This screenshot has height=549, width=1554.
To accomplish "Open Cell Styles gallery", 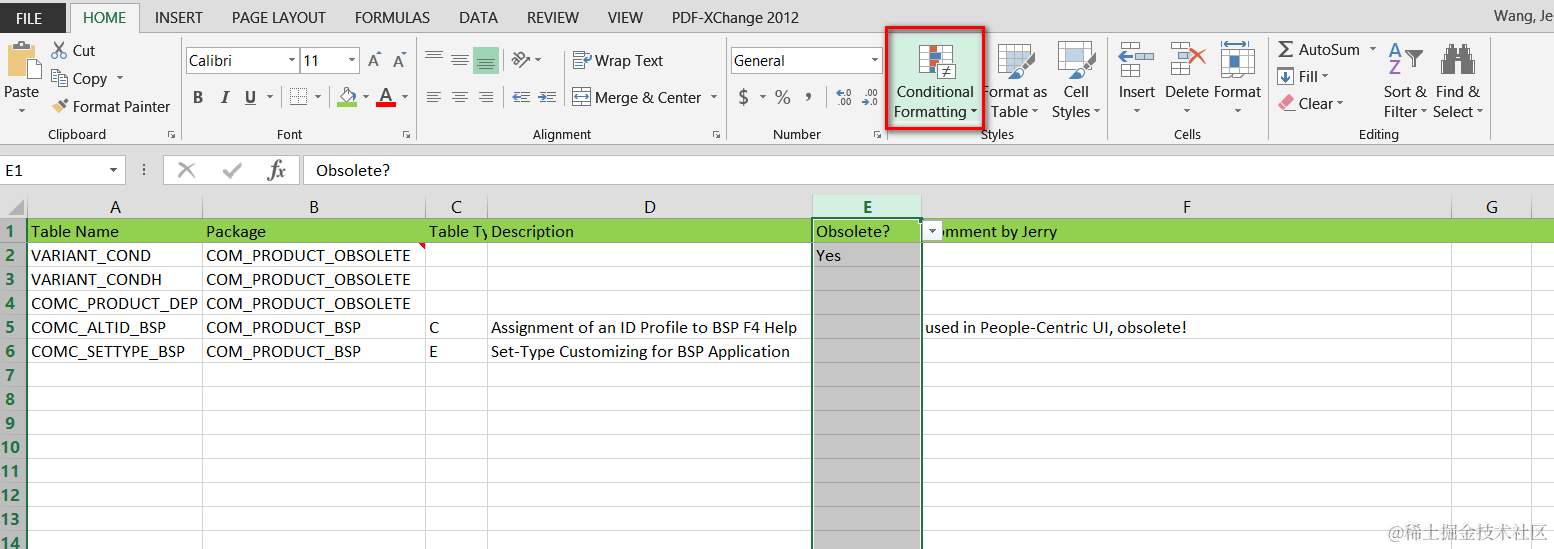I will tap(1076, 82).
